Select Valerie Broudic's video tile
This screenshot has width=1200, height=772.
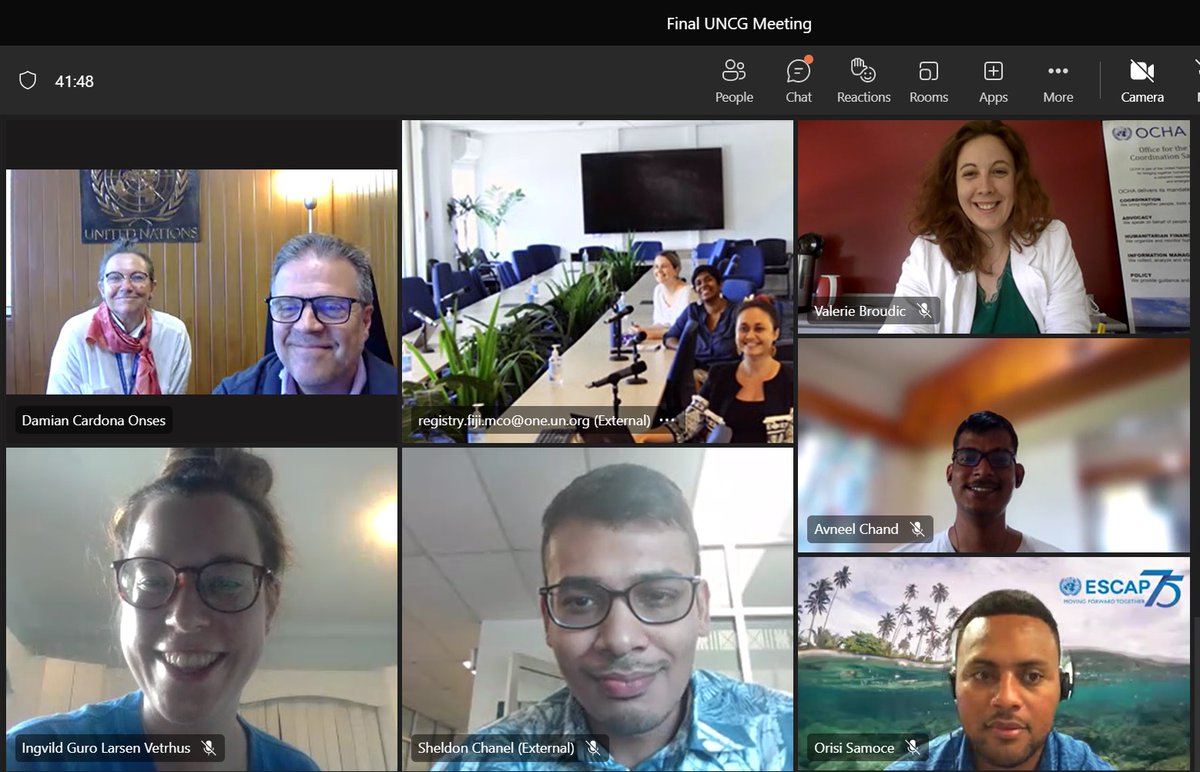[x=994, y=227]
